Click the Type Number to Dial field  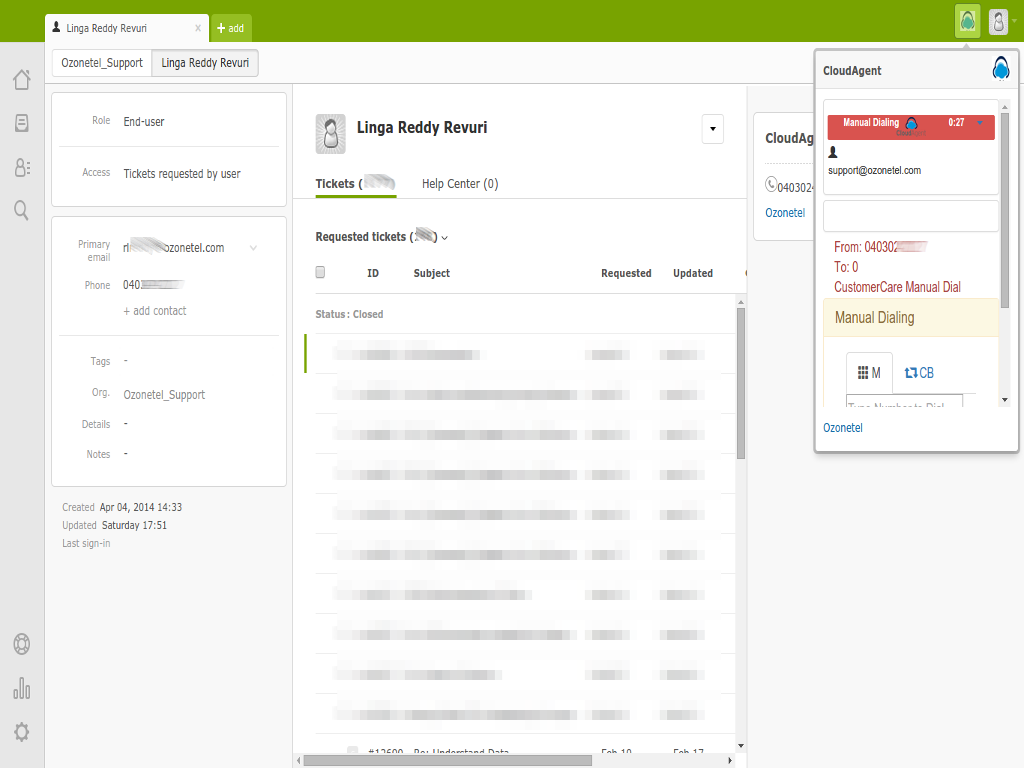[x=904, y=401]
